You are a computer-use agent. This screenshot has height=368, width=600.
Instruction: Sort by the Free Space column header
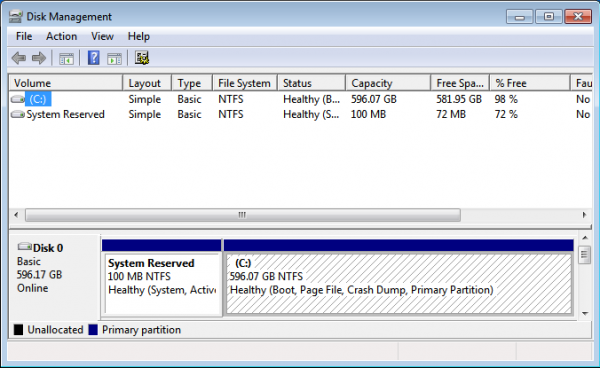coord(460,83)
